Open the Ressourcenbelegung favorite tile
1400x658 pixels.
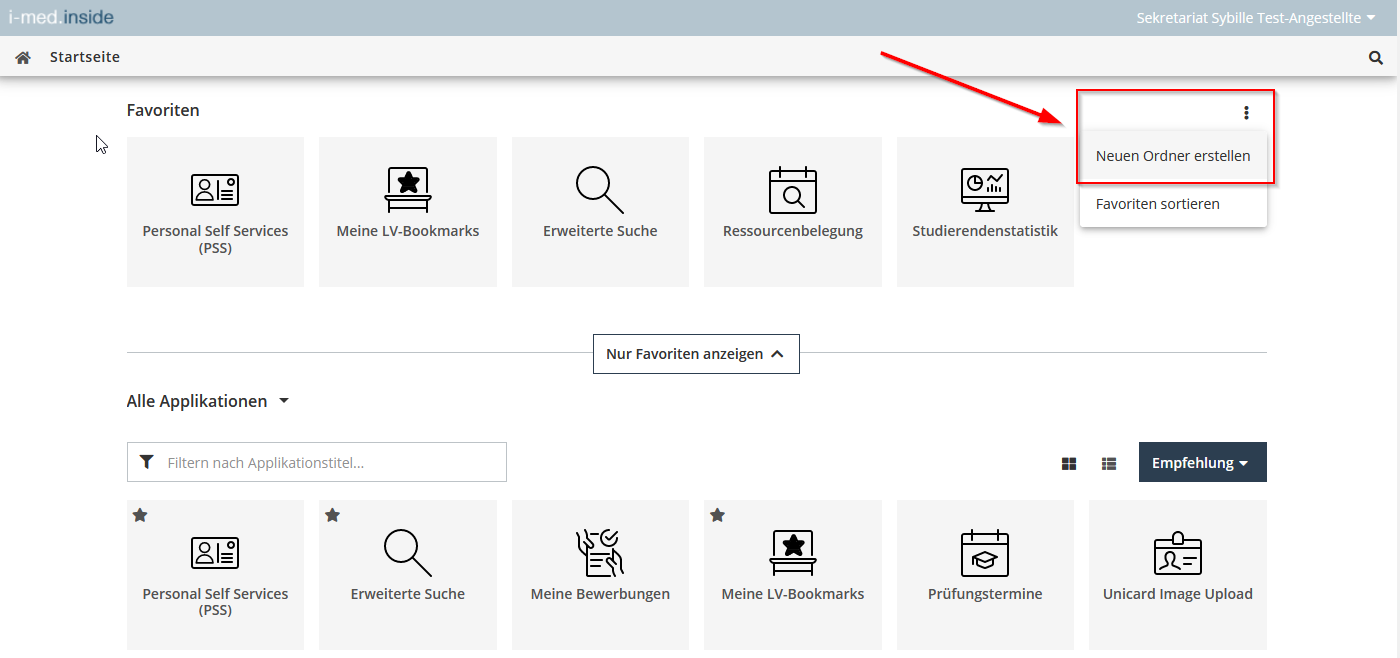point(793,212)
